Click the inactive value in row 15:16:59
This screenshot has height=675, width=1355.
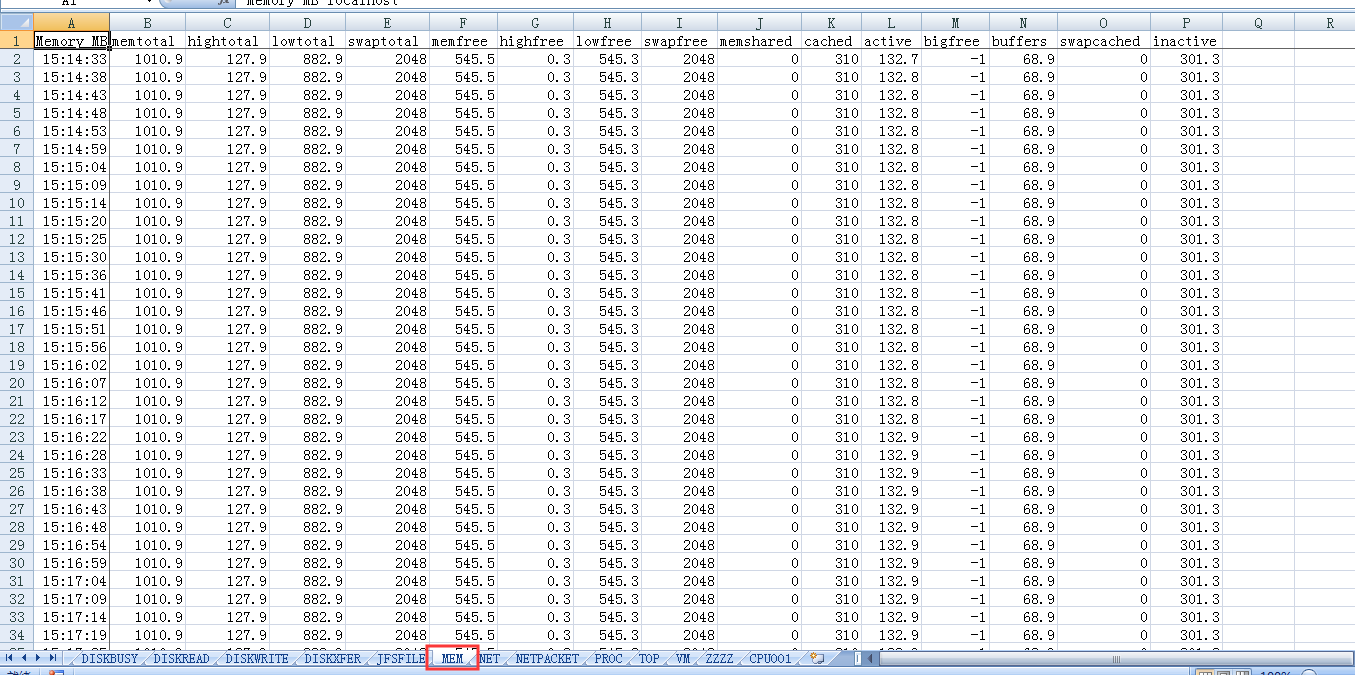pyautogui.click(x=1186, y=563)
